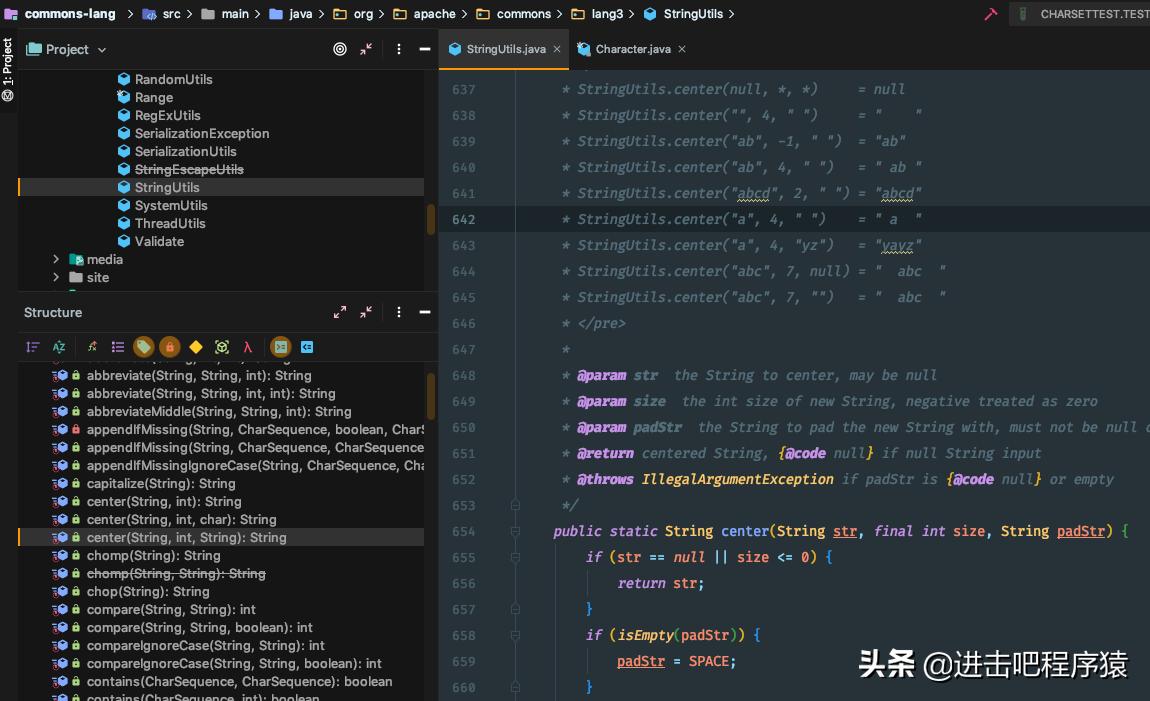Screen dimensions: 1150x701
Task: Switch to the Character.java tab
Action: 632,49
